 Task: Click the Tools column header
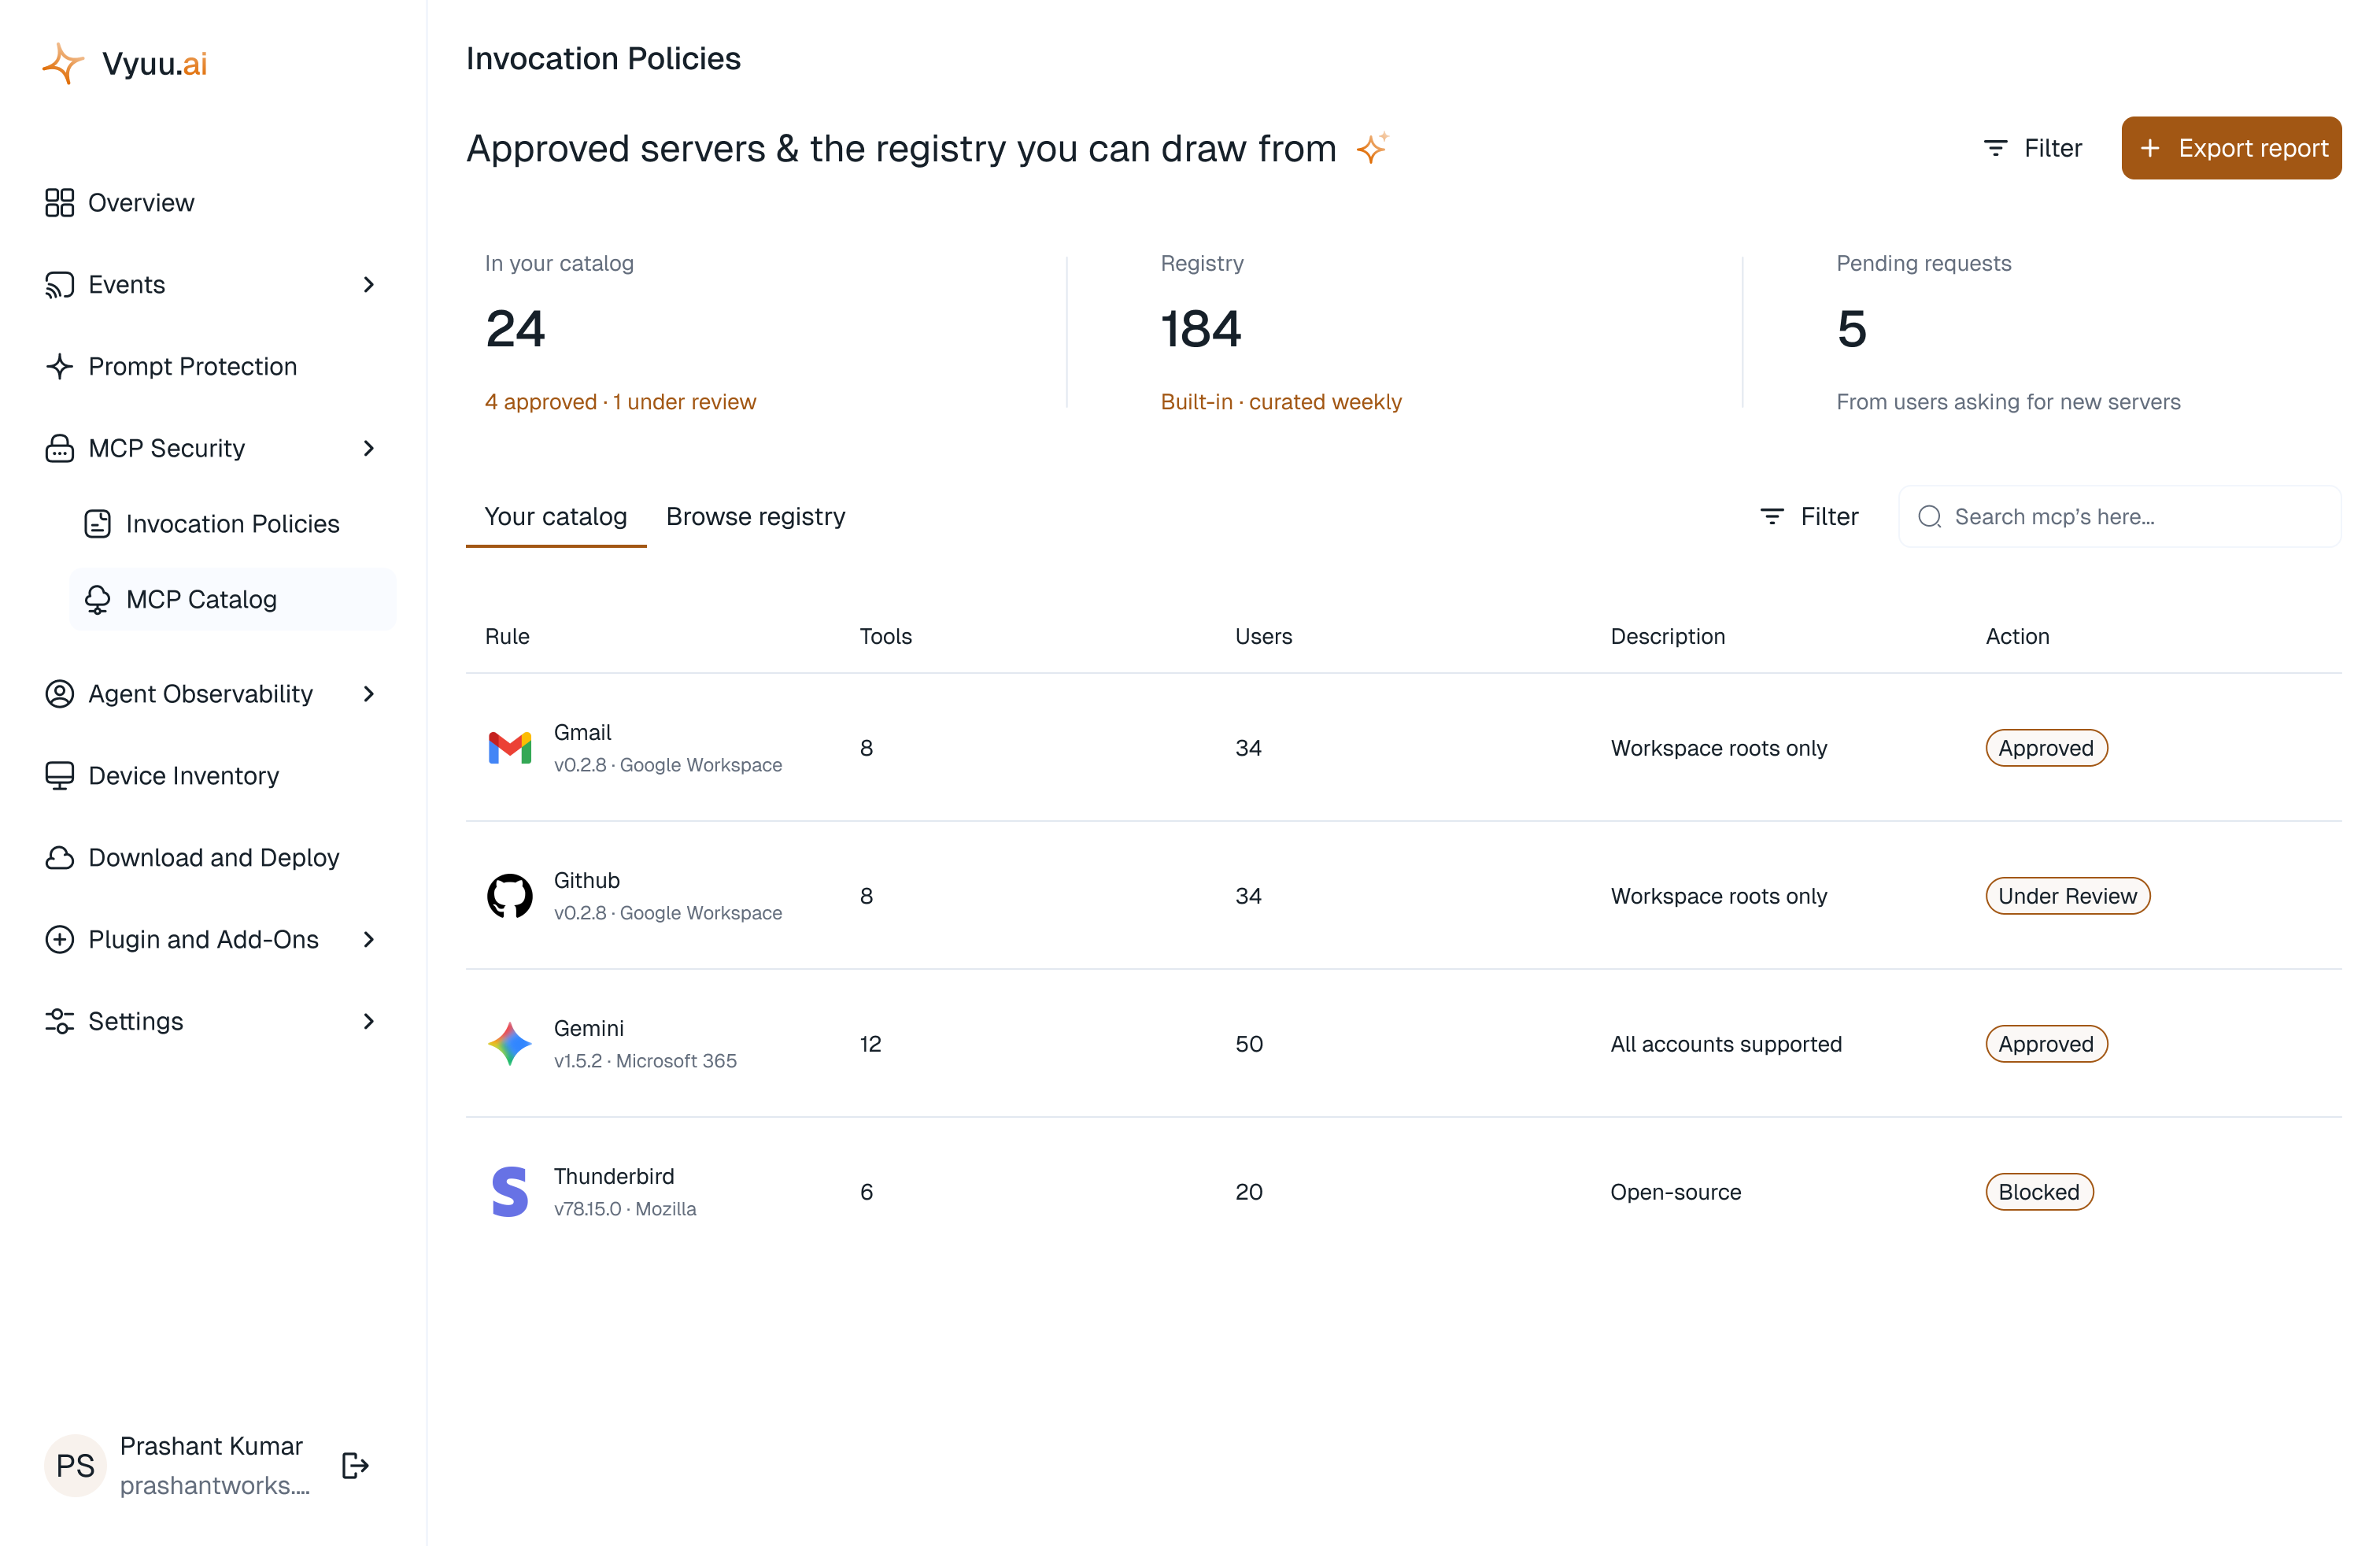coord(886,636)
